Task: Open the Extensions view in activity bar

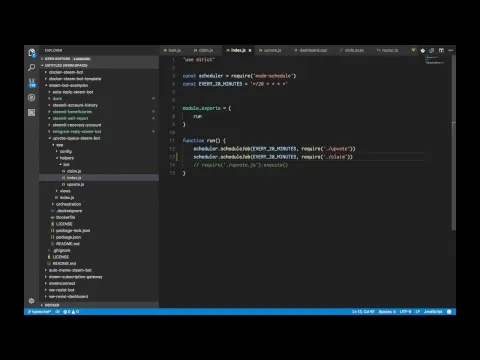Action: (x=32, y=113)
